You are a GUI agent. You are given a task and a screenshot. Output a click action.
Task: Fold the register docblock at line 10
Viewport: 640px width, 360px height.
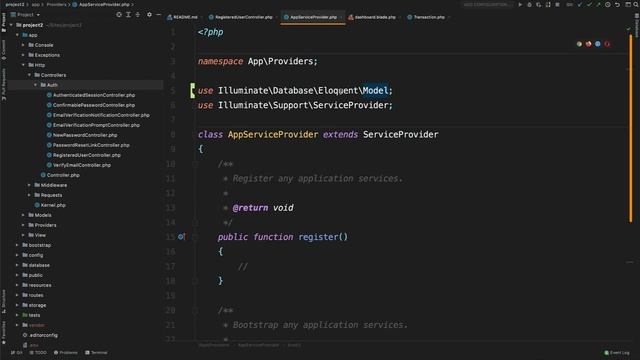click(195, 164)
